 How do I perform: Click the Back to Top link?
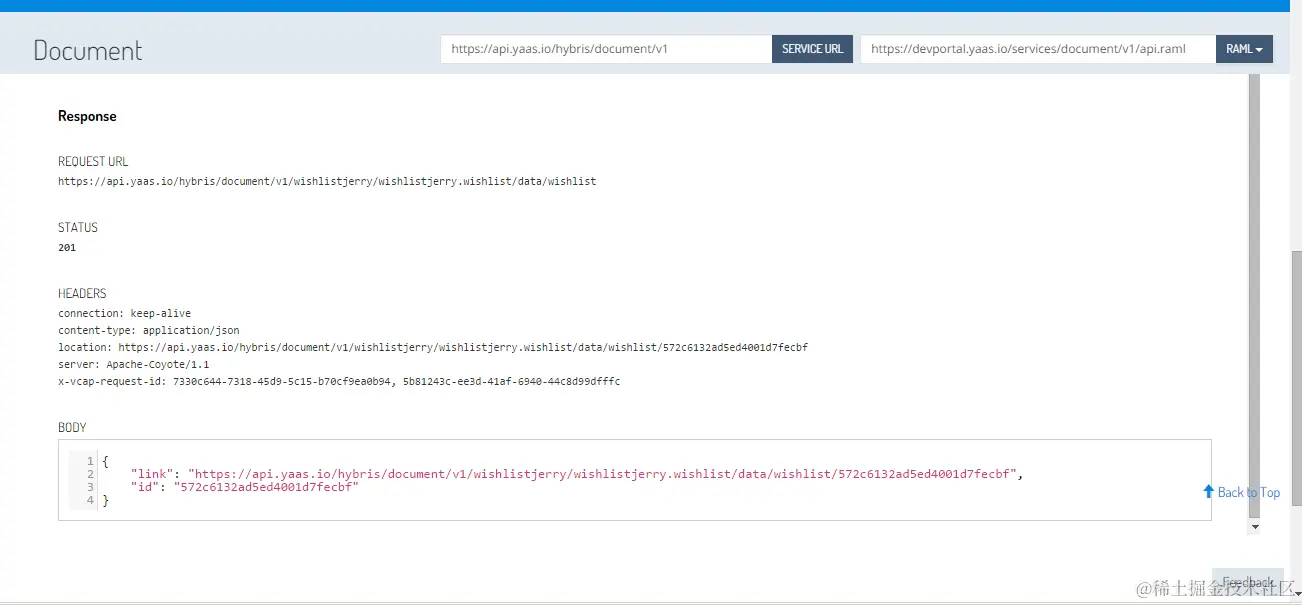tap(1248, 492)
